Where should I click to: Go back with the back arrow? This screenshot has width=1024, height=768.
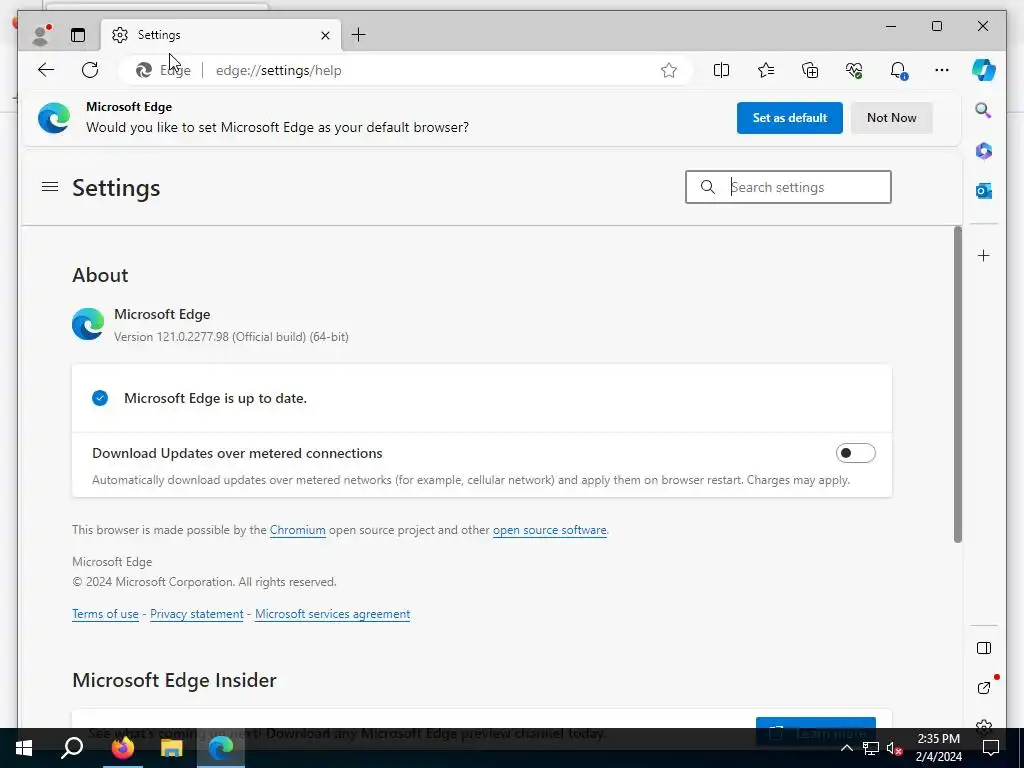(x=46, y=70)
